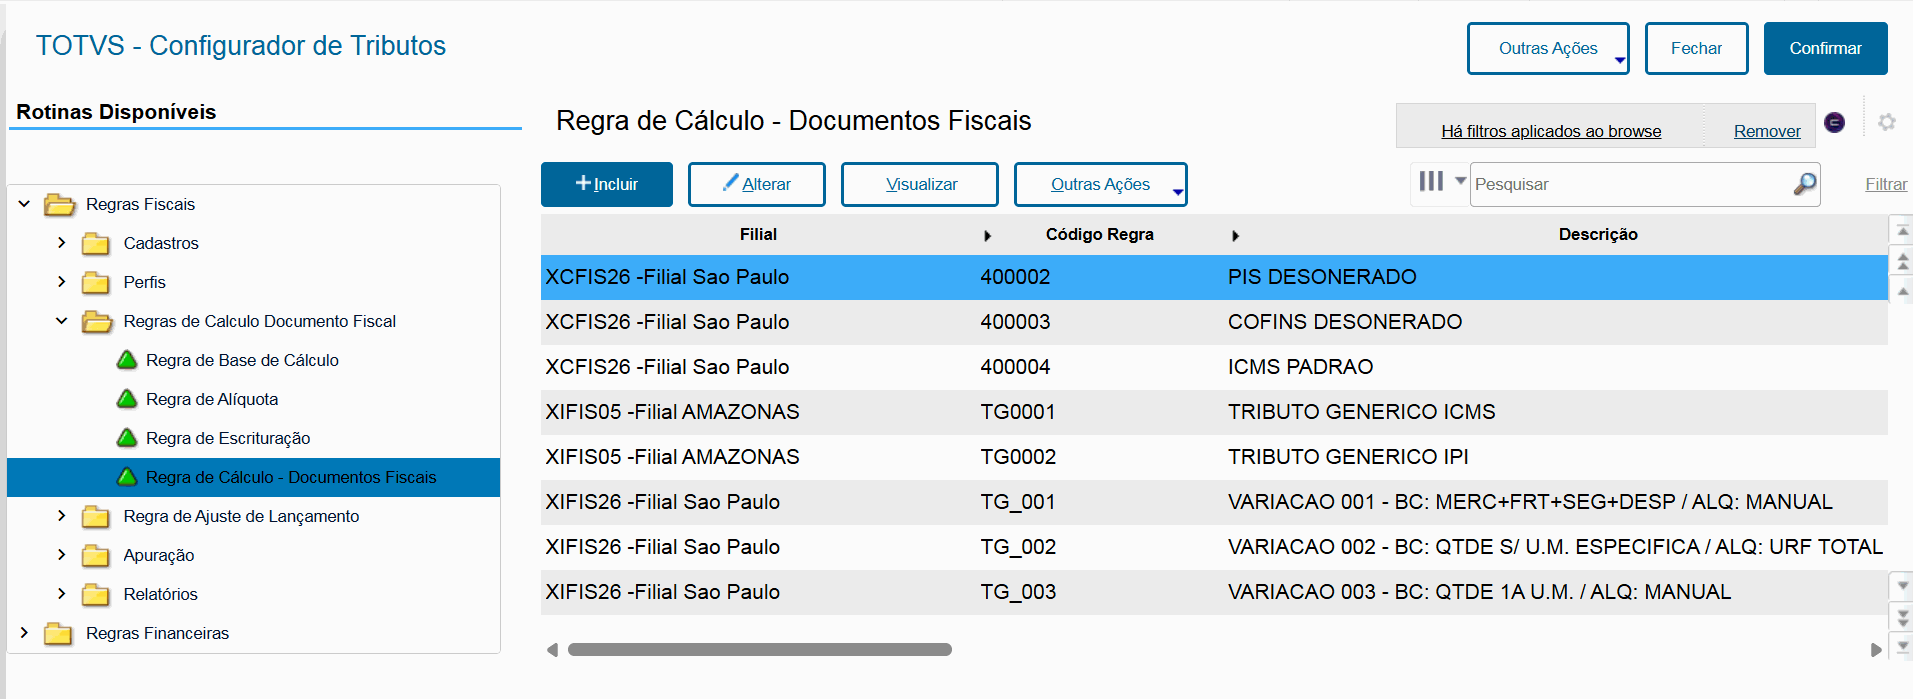Viewport: 1913px width, 699px height.
Task: Expand the Regras Financeiras tree node
Action: [25, 633]
